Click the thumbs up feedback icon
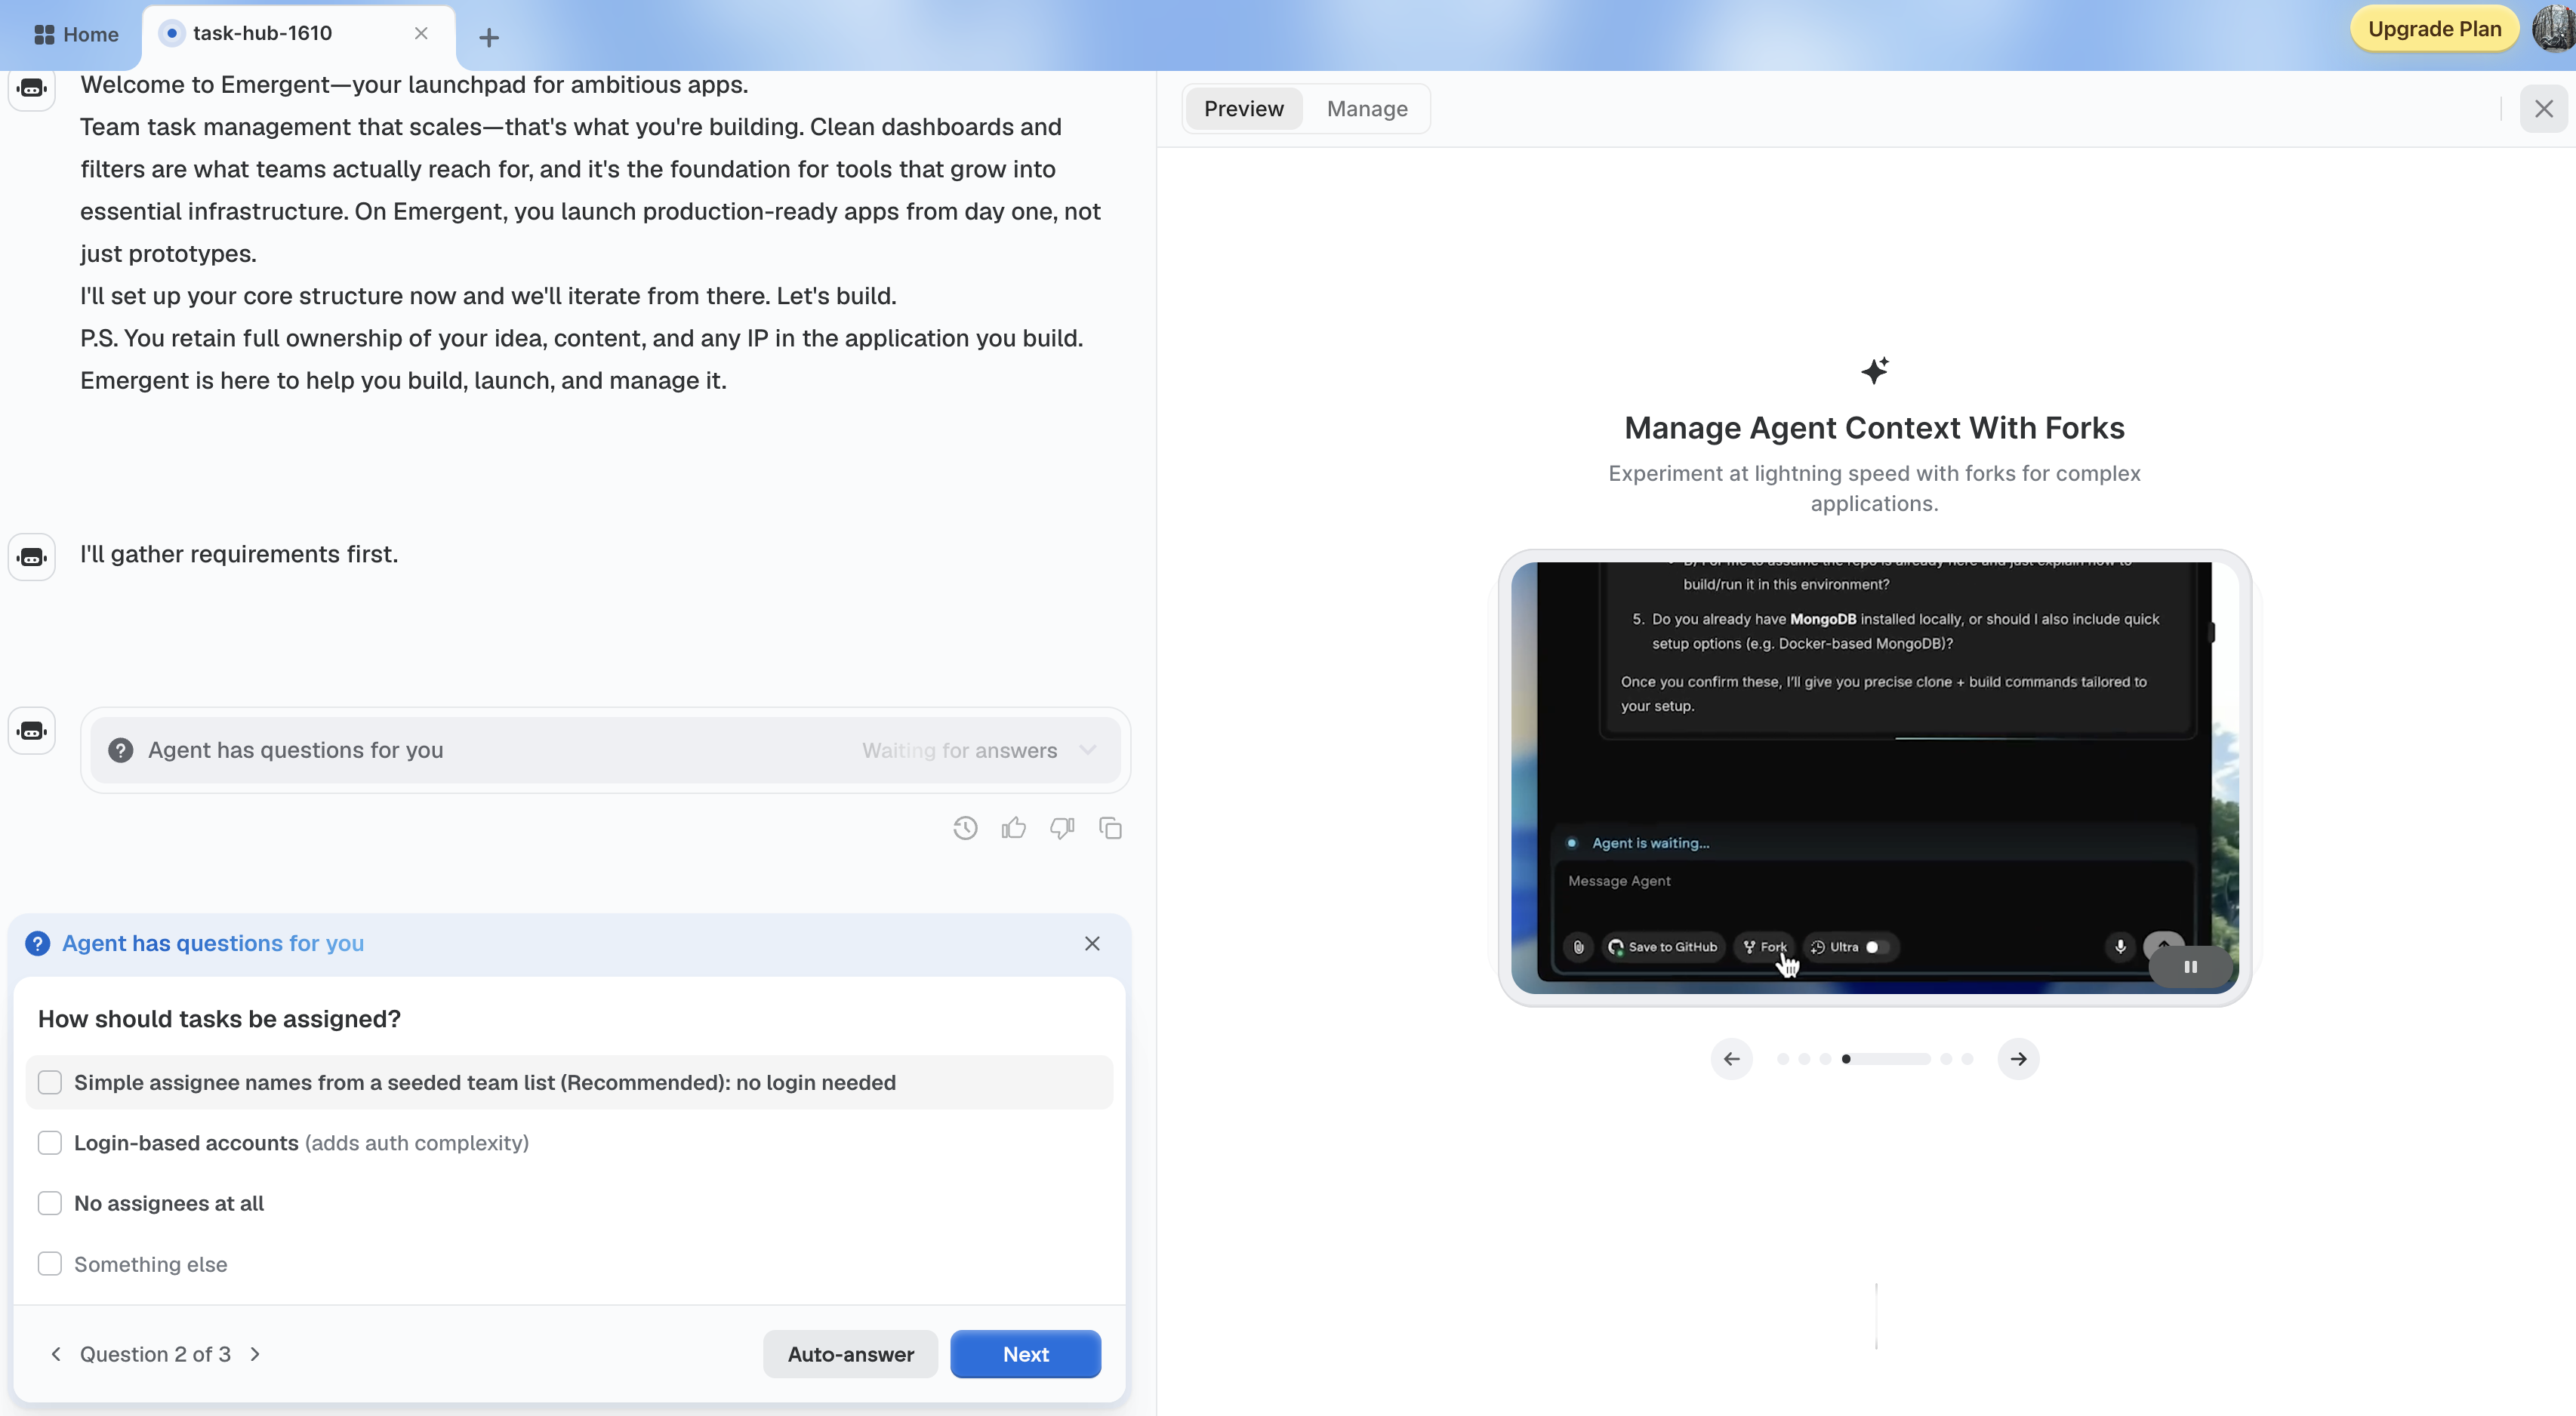 [x=1013, y=828]
